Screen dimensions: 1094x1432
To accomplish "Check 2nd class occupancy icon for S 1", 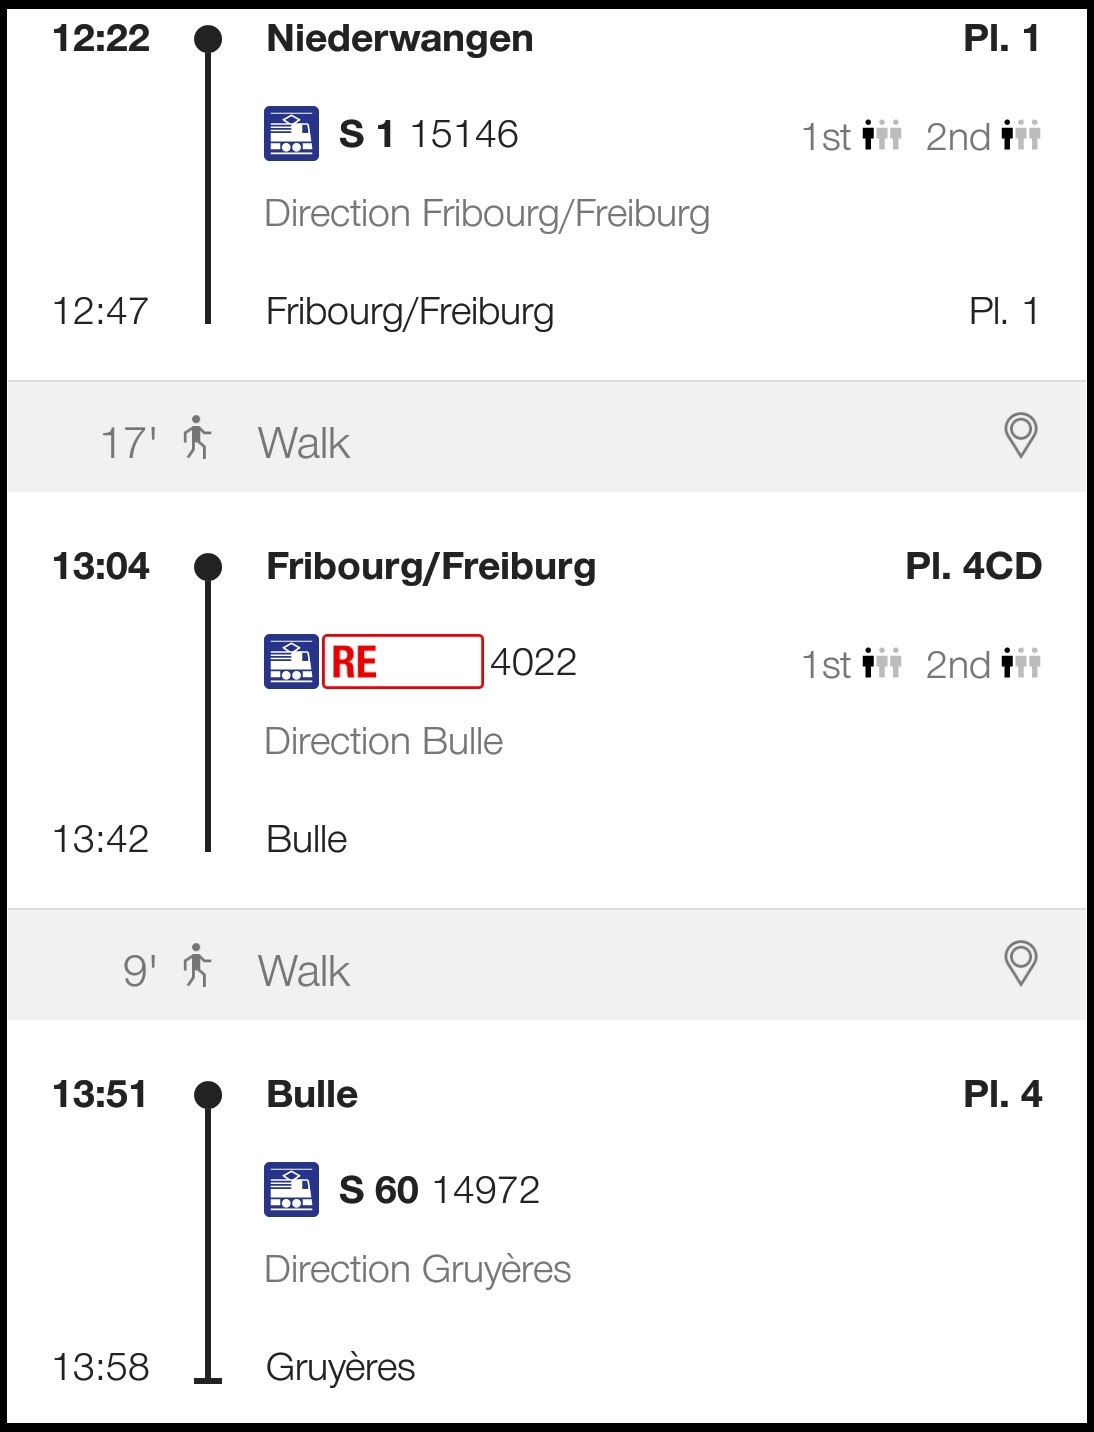I will pos(1021,135).
